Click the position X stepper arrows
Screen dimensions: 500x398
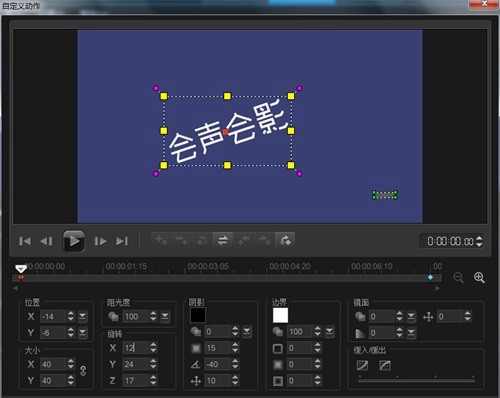click(71, 316)
